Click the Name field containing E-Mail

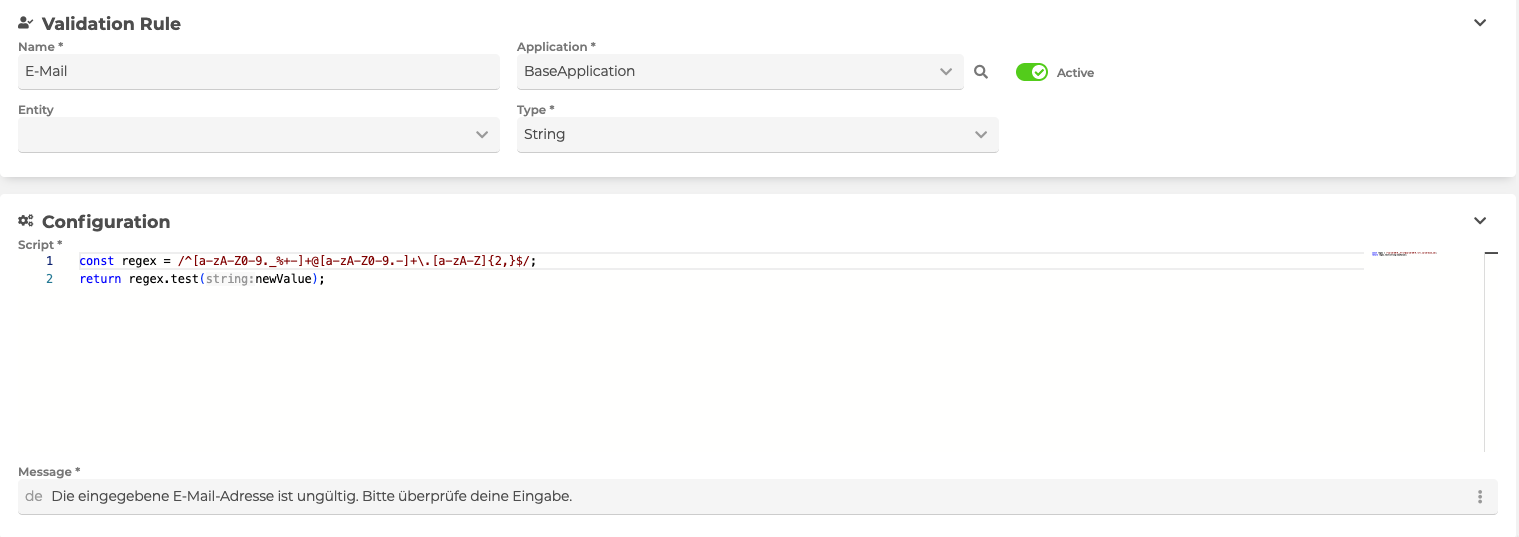(258, 72)
